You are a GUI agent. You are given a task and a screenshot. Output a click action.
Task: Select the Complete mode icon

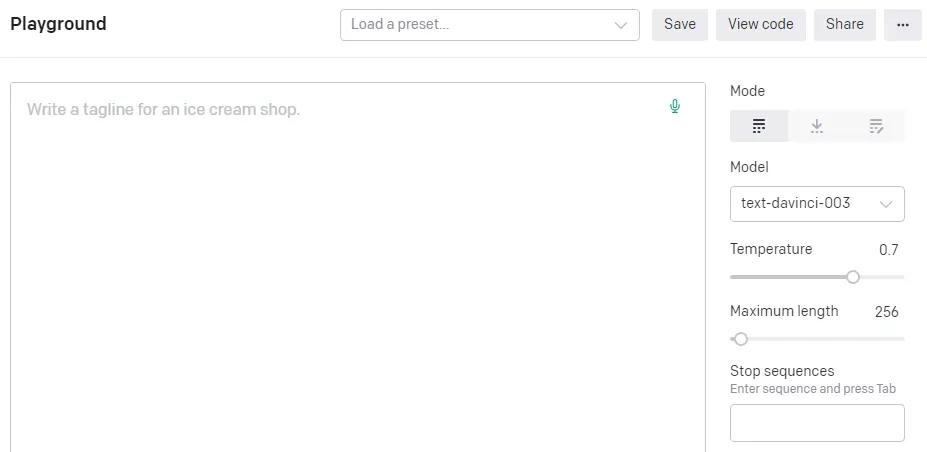(x=759, y=126)
